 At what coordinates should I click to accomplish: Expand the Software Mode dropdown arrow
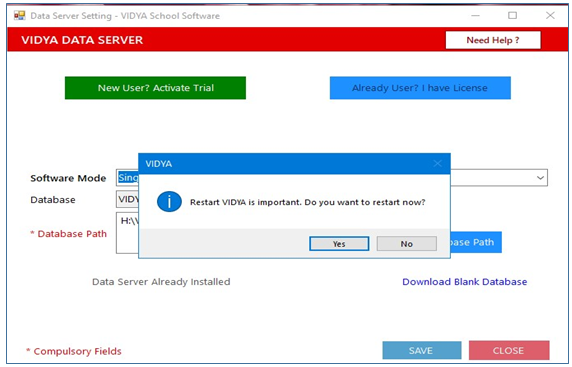tap(540, 178)
